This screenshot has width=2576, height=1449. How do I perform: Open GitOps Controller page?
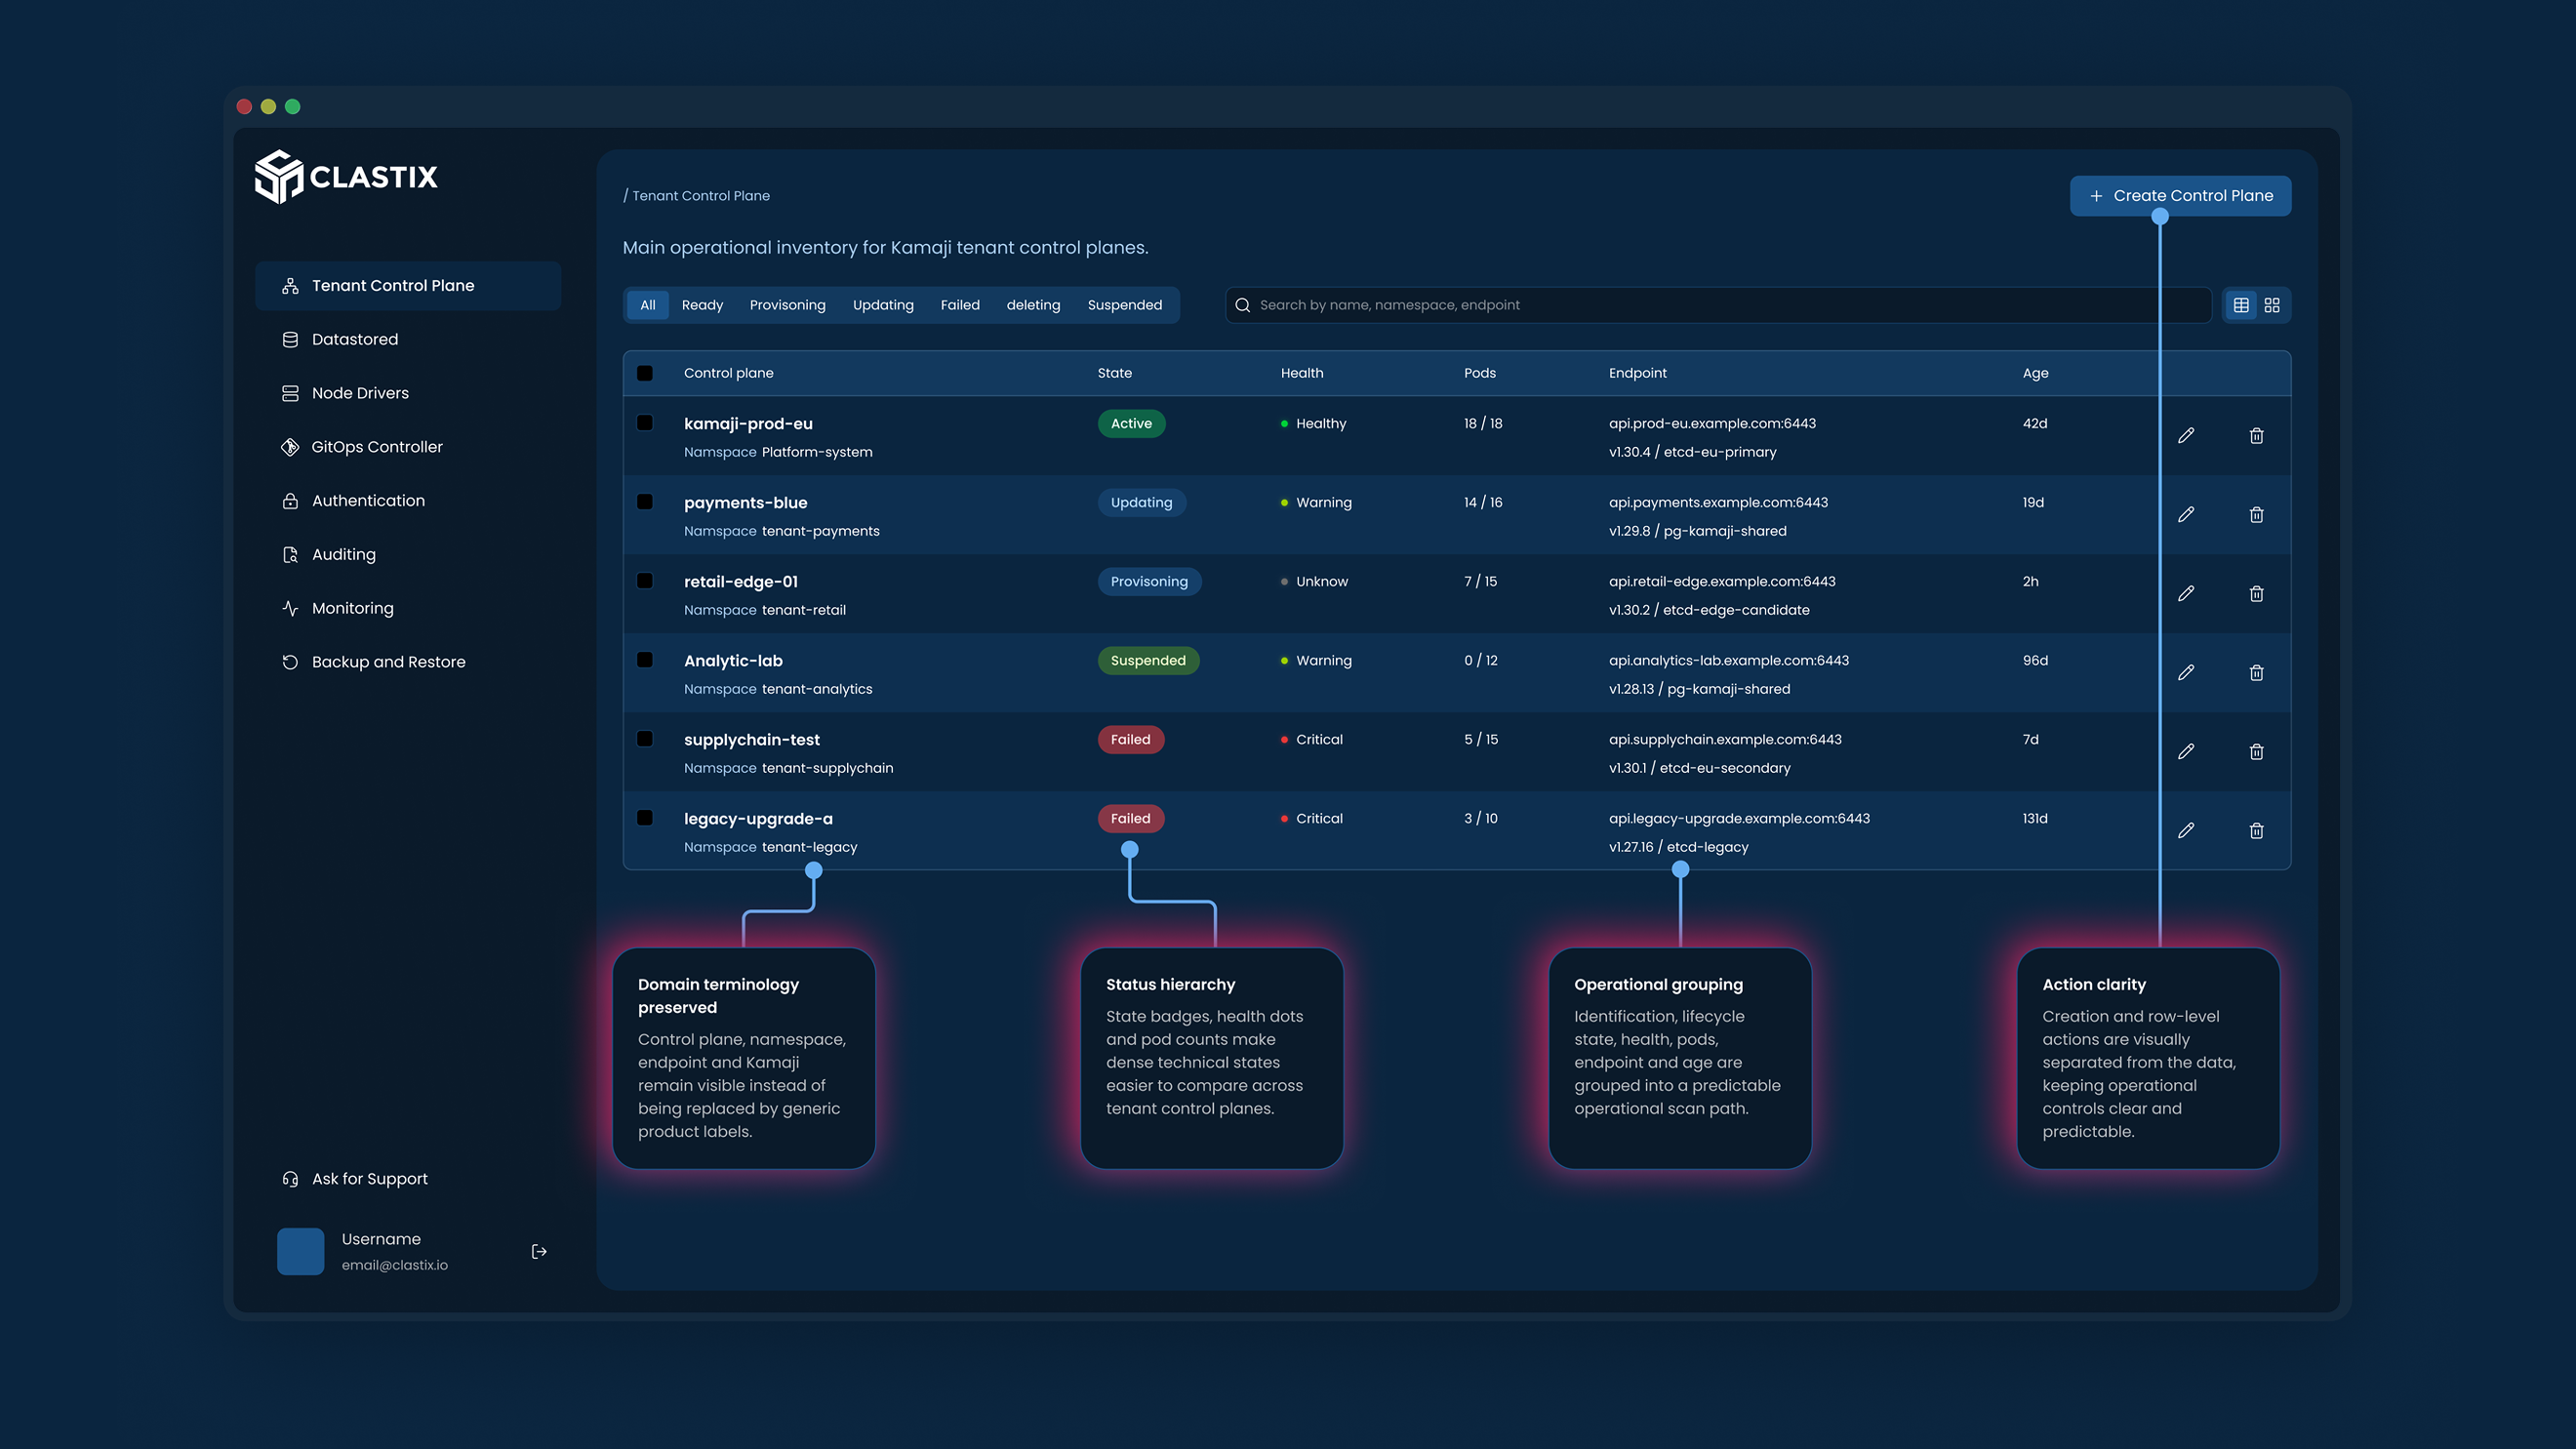[408, 447]
